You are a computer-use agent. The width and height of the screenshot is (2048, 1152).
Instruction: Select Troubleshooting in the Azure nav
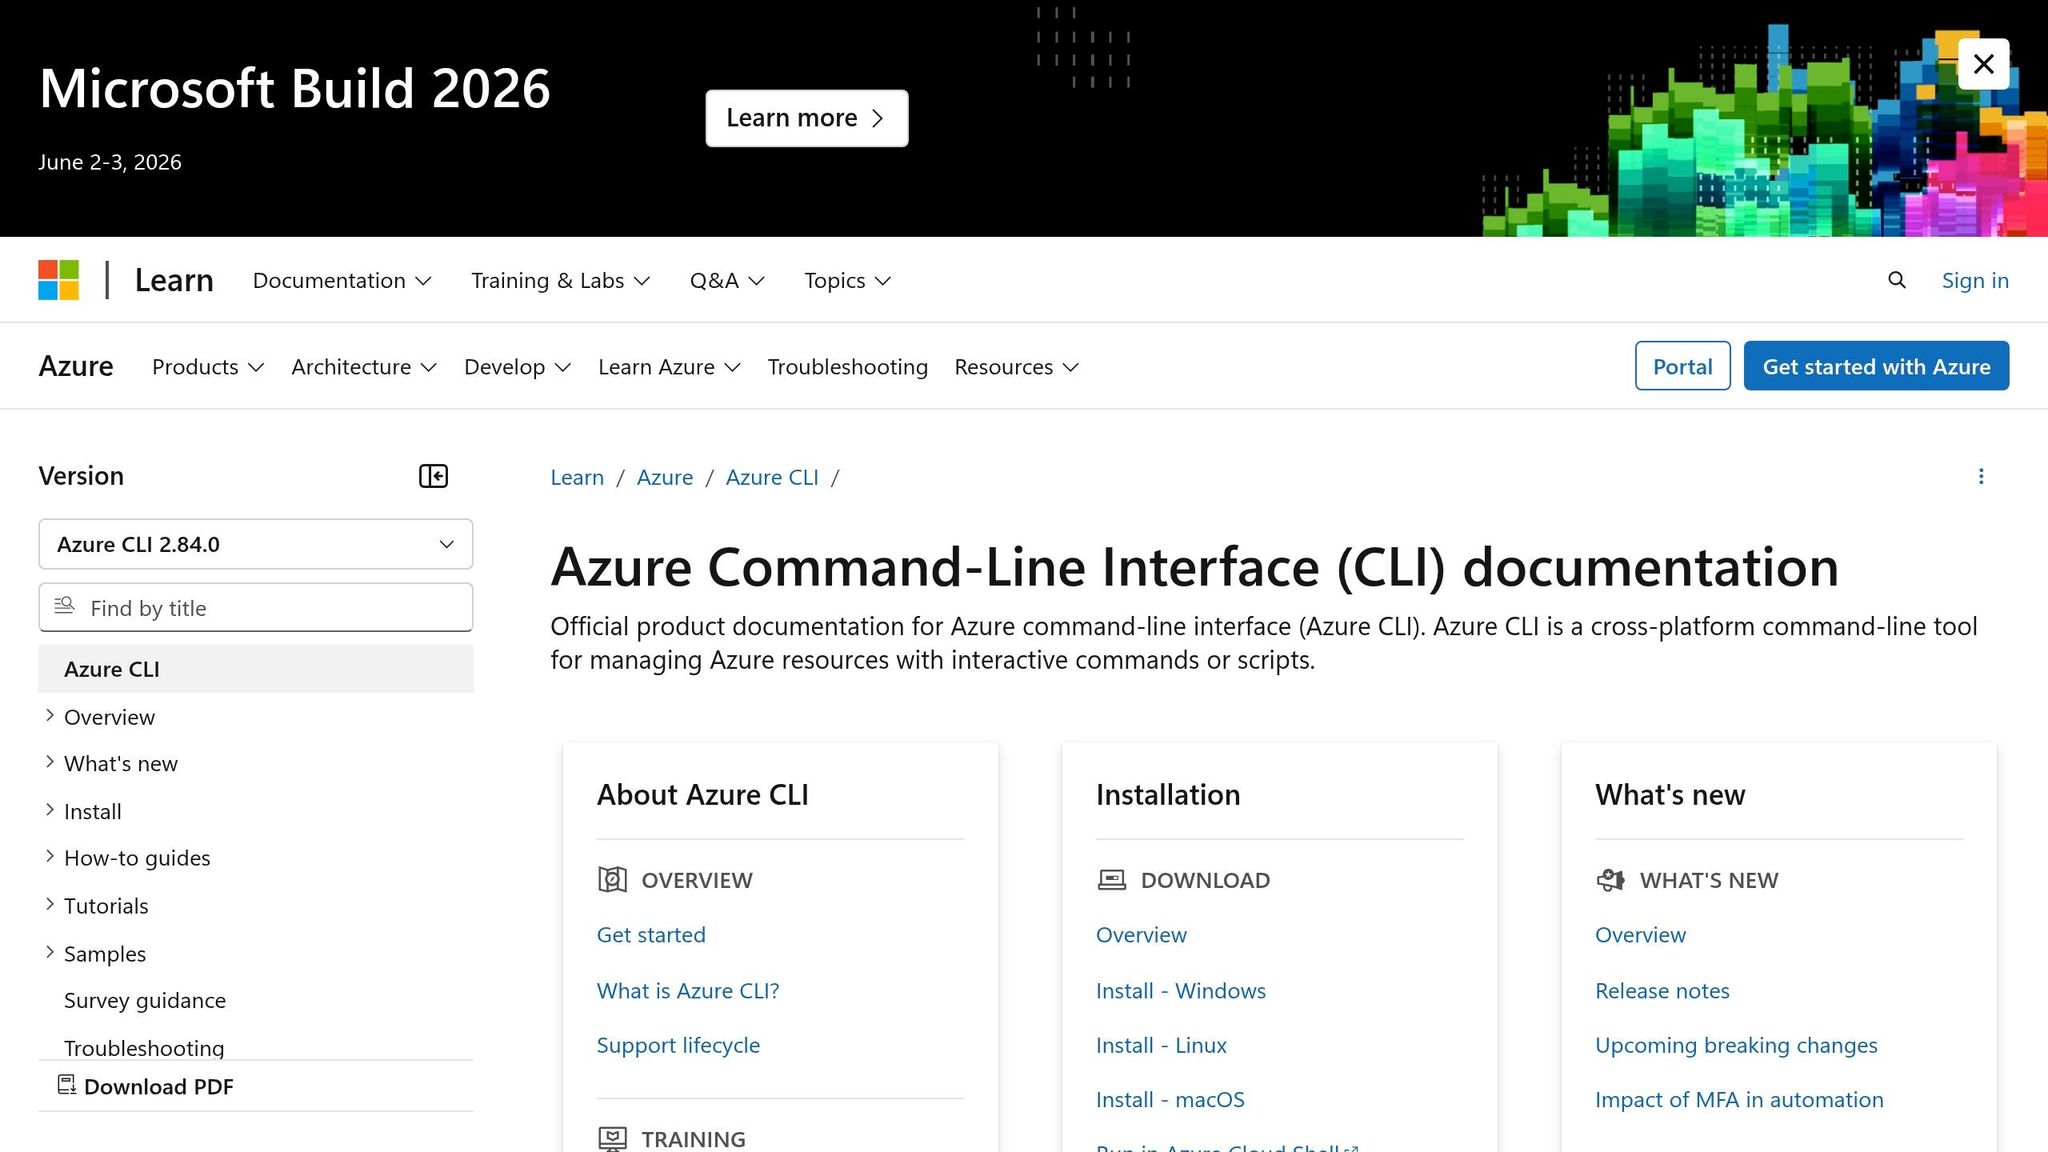pos(847,366)
